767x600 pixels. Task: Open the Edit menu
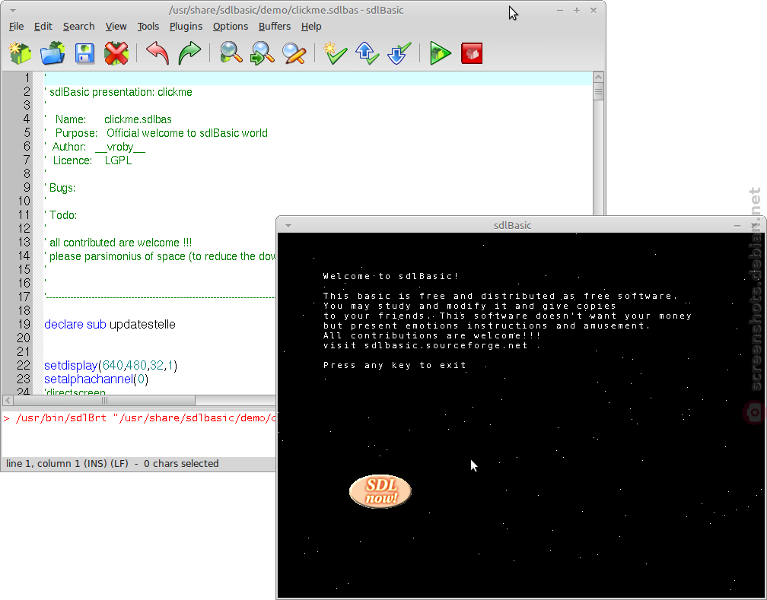(43, 26)
